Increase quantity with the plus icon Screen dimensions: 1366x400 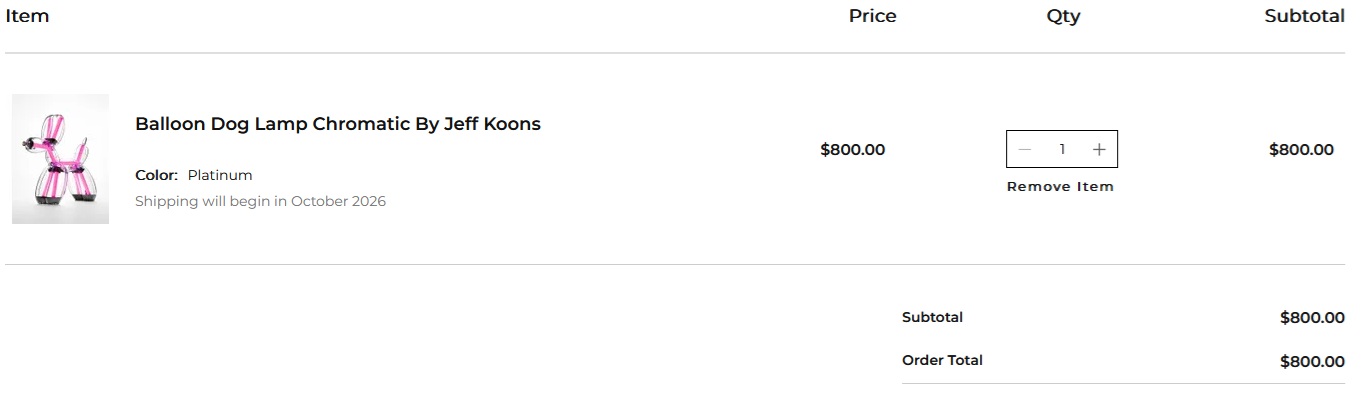click(1099, 149)
